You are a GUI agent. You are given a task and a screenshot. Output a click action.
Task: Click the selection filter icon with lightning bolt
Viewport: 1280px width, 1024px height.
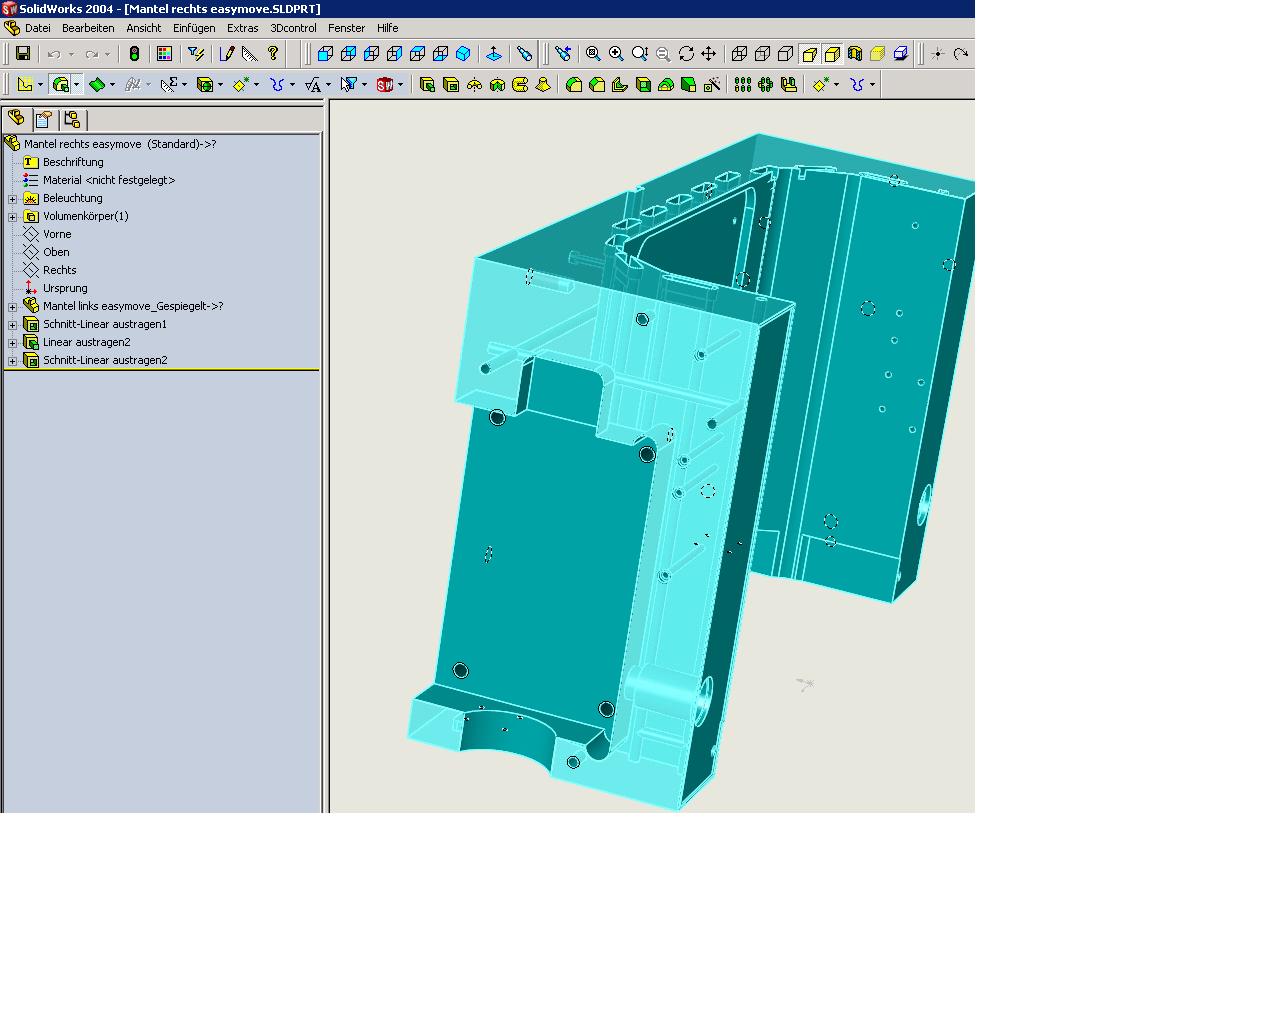pos(197,54)
